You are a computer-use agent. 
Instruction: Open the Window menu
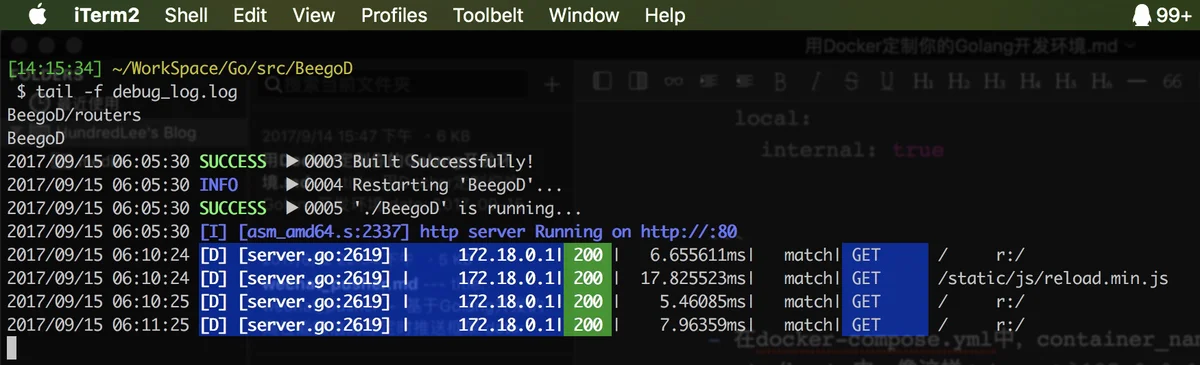pos(584,15)
